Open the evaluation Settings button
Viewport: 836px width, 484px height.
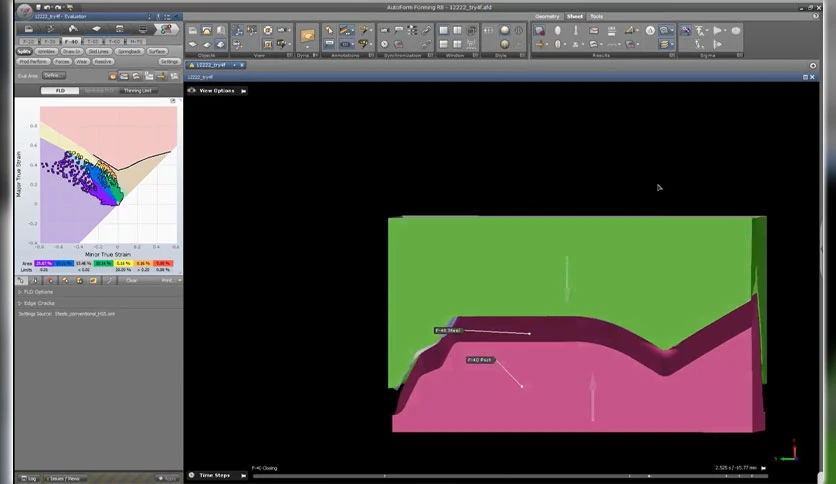point(170,61)
